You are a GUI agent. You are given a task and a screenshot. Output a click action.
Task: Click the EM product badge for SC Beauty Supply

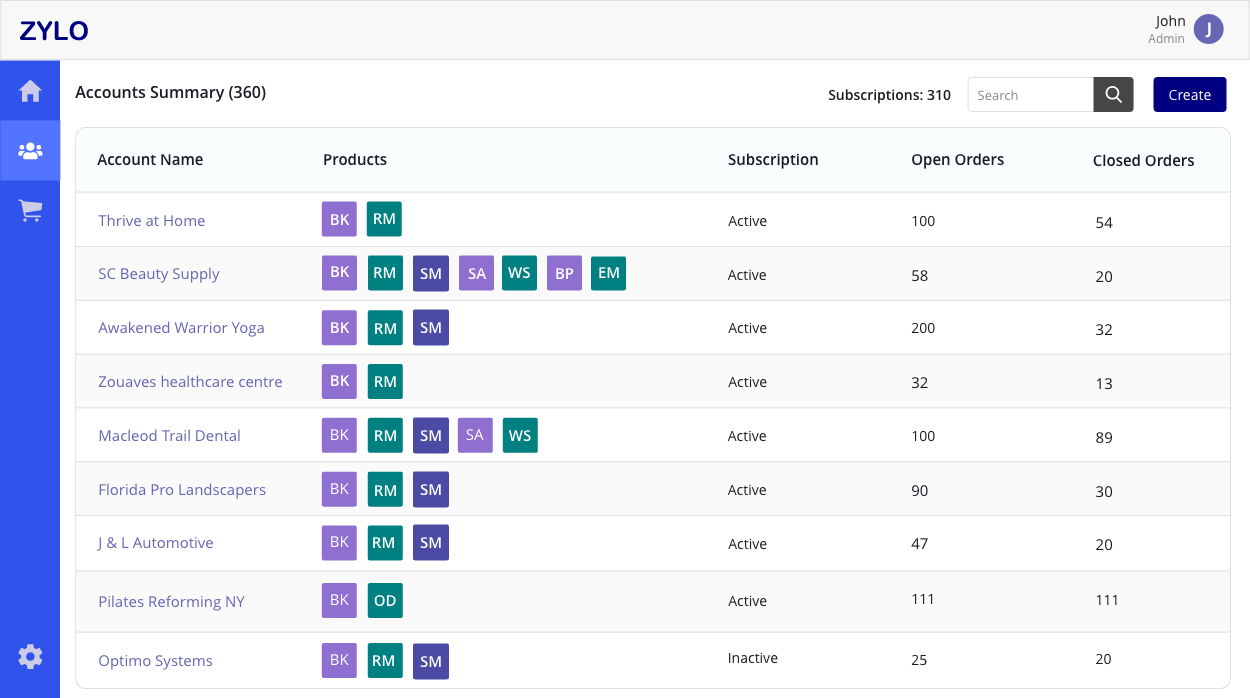coord(608,273)
